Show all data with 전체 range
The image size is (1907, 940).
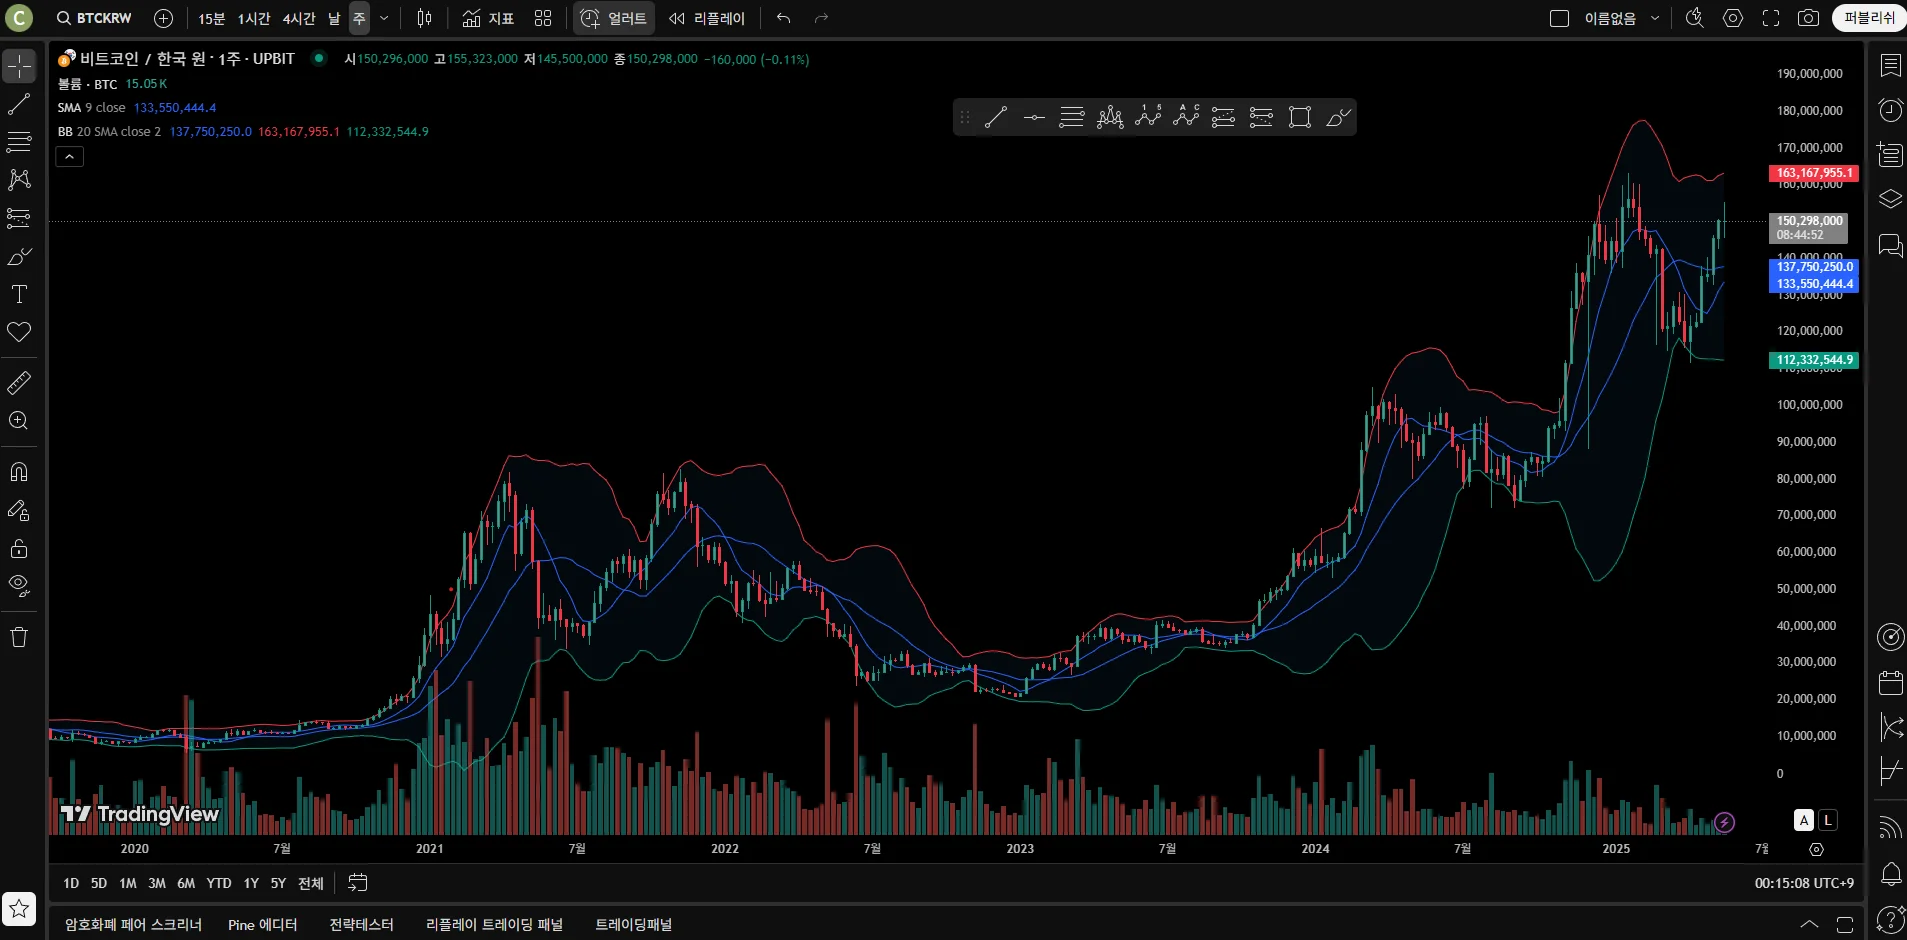pyautogui.click(x=311, y=883)
